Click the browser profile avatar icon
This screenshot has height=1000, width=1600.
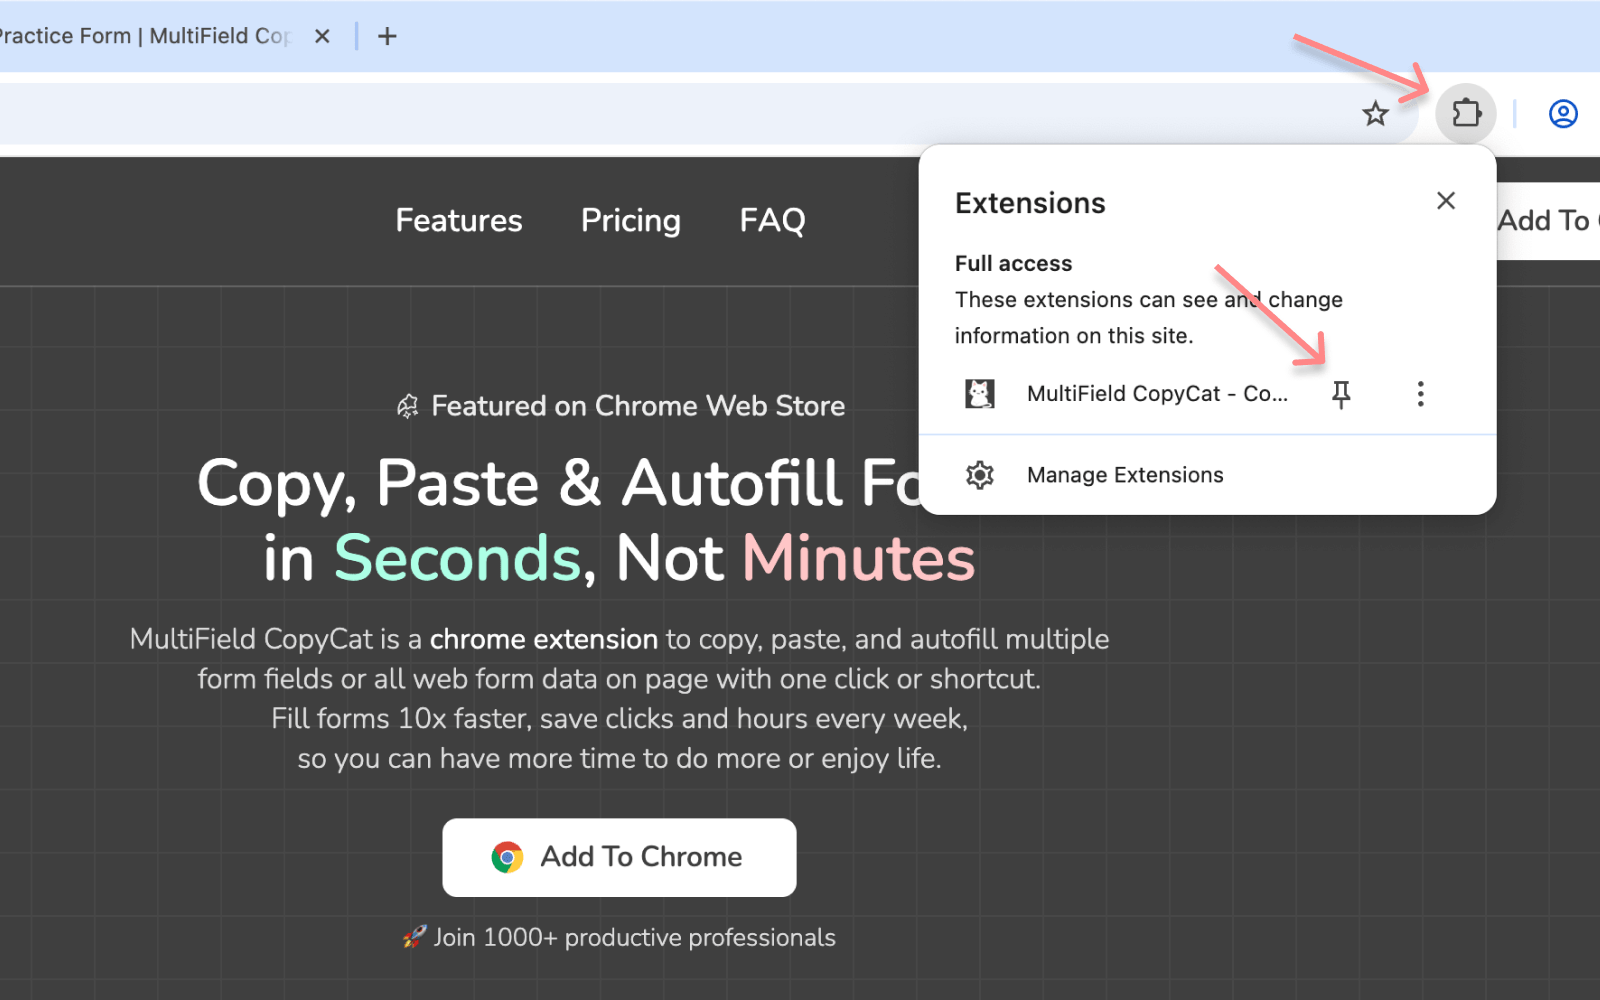pyautogui.click(x=1563, y=113)
